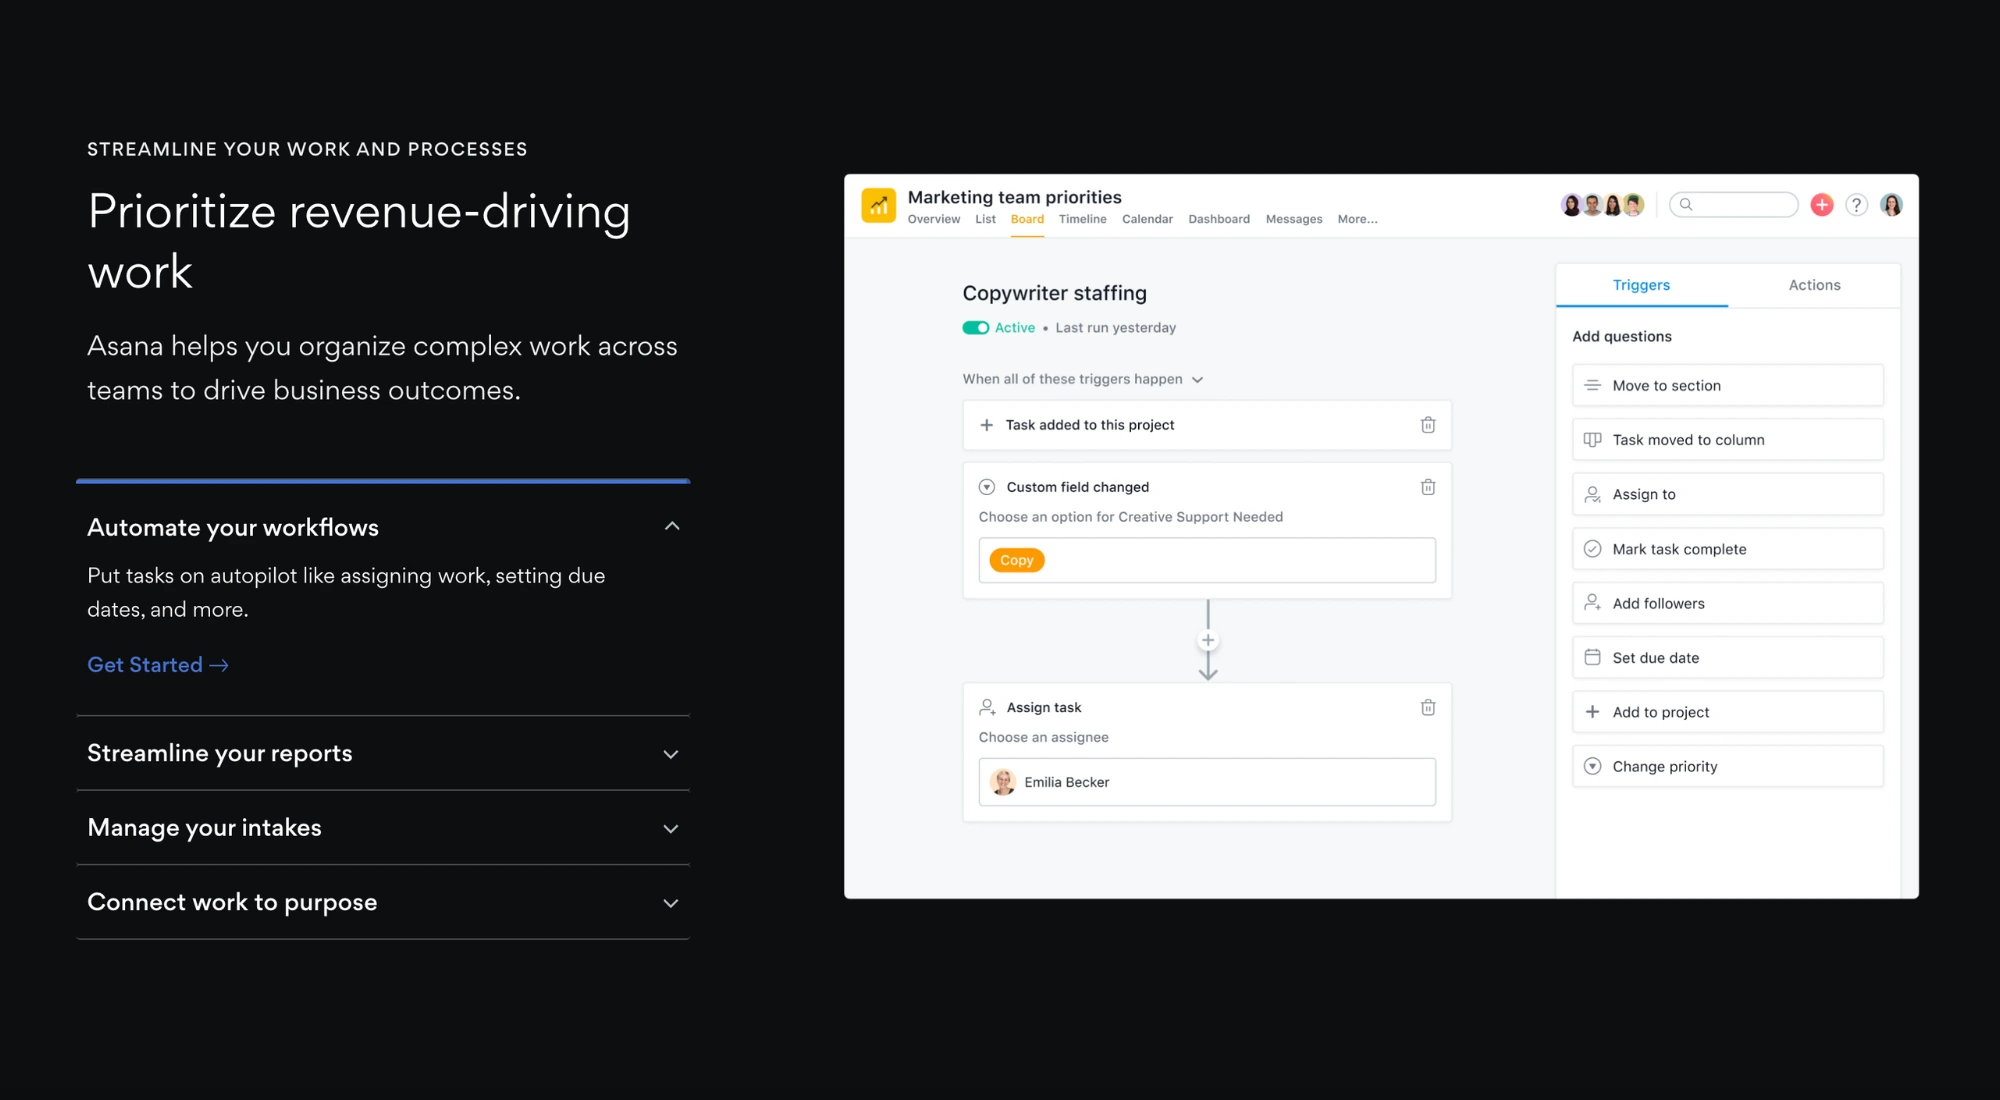Click the Add to project icon

[1592, 711]
